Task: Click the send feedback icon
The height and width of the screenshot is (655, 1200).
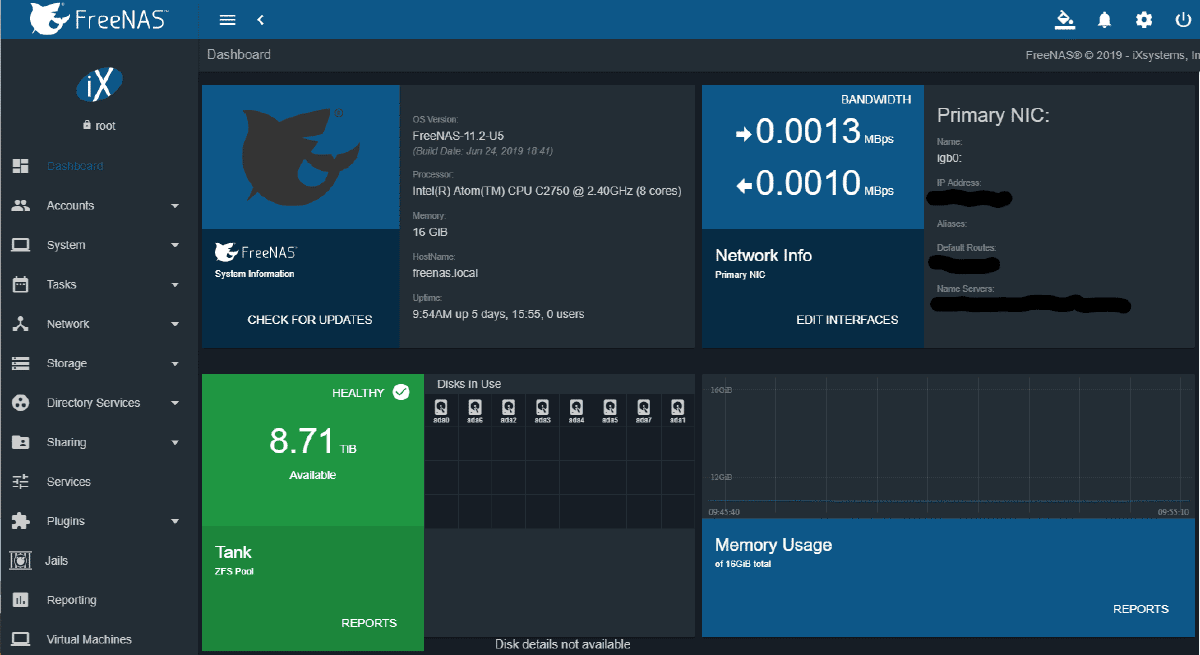Action: (1065, 19)
